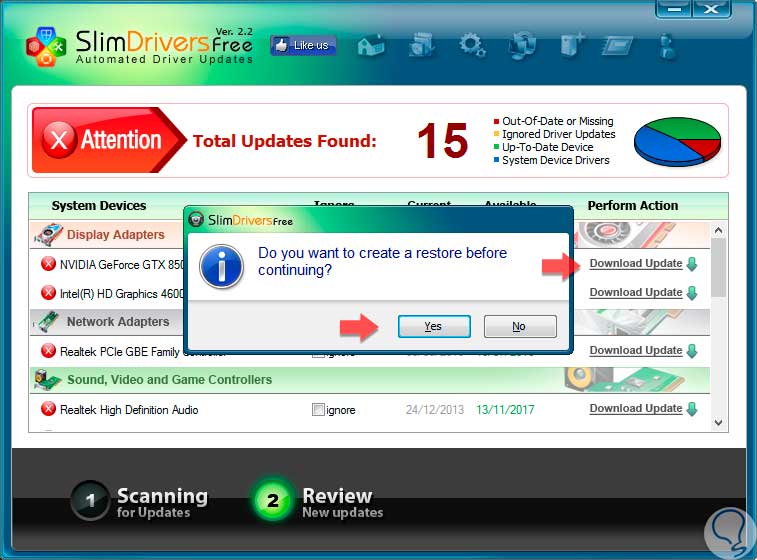757x560 pixels.
Task: Click the Ignored Driver Updates legend entry
Action: [x=554, y=134]
